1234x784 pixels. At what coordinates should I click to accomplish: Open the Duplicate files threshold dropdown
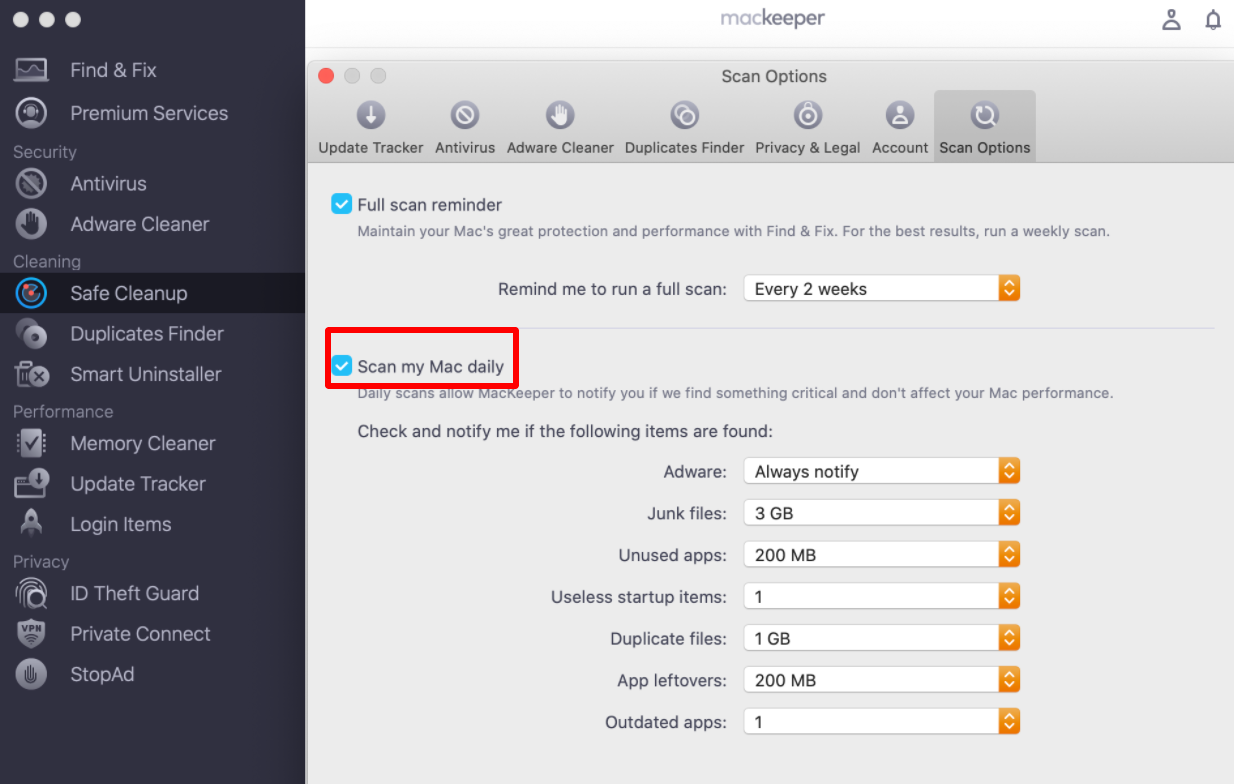[x=882, y=638]
